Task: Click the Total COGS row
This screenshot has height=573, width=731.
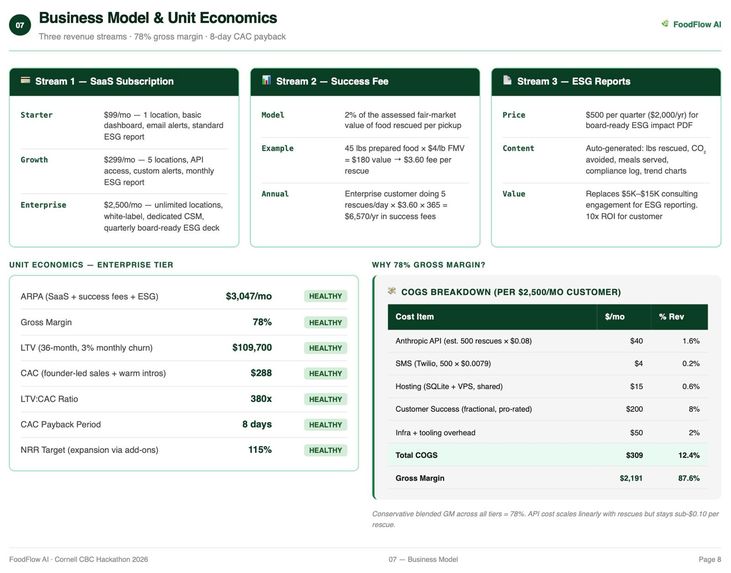Action: tap(548, 455)
